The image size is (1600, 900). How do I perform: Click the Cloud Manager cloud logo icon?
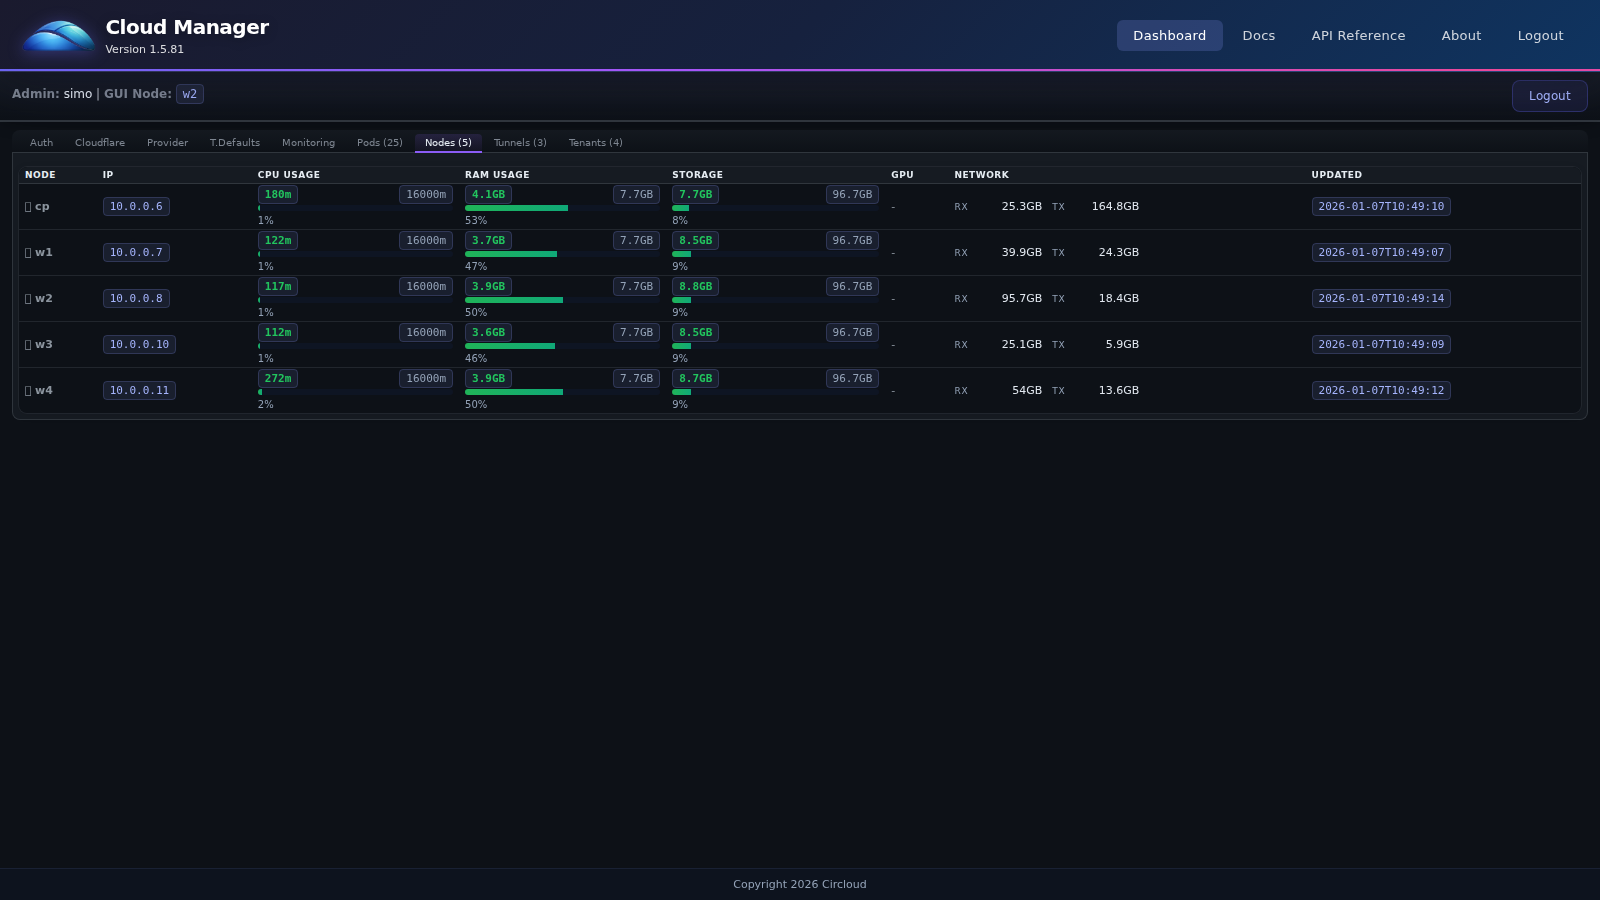pyautogui.click(x=57, y=35)
